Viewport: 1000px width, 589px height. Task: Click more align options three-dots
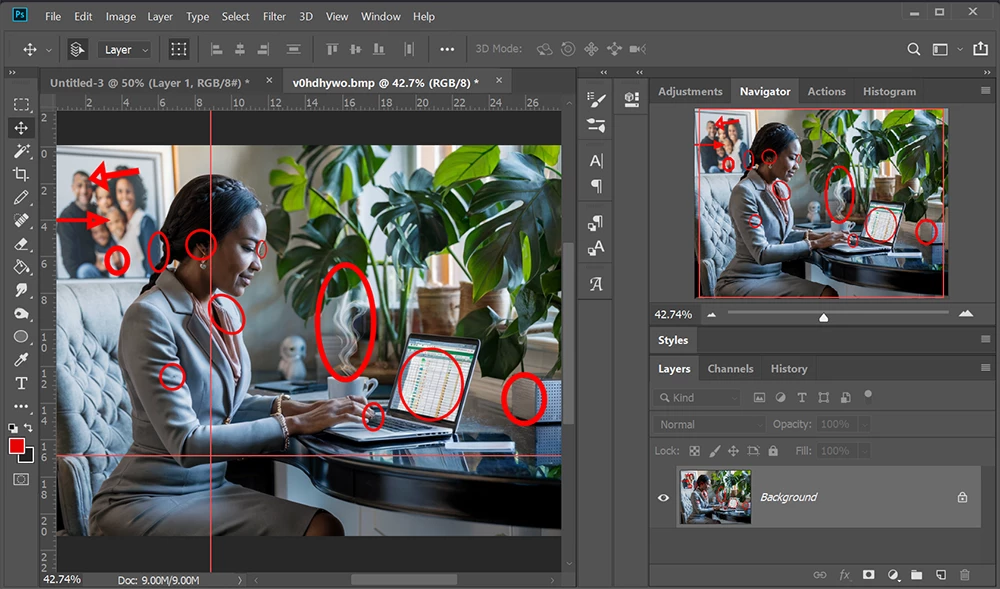447,49
